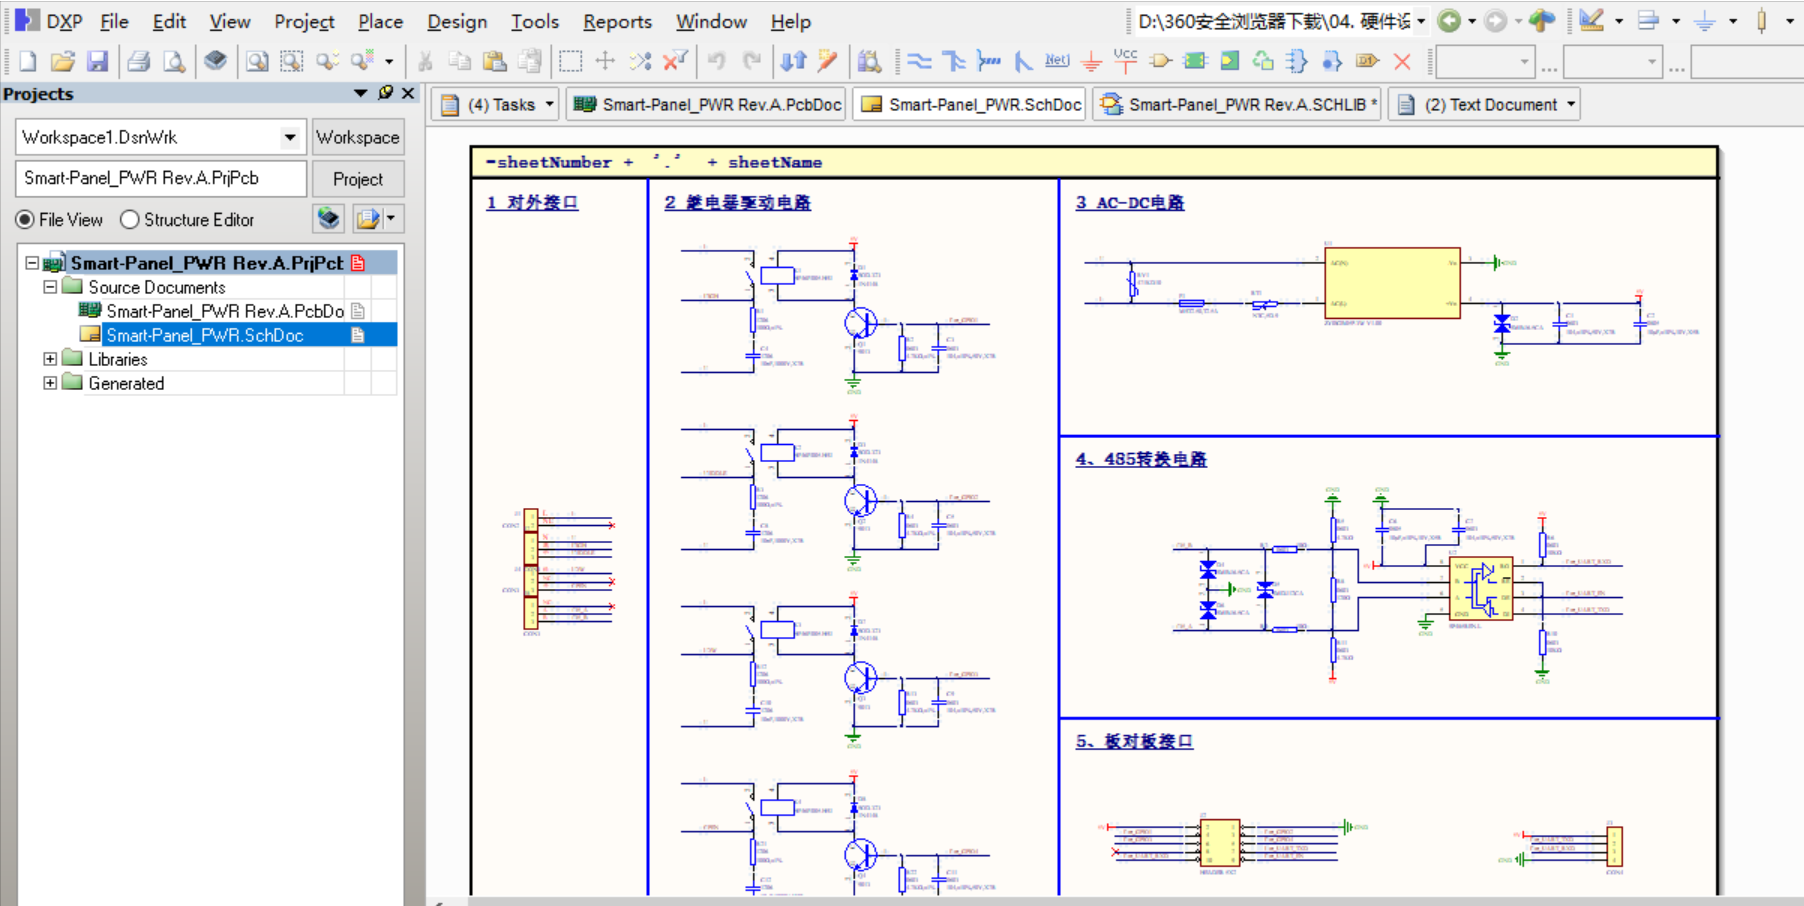This screenshot has width=1804, height=906.
Task: Switch to Smart-Panel_PWR.SchDoc document tab
Action: [969, 104]
